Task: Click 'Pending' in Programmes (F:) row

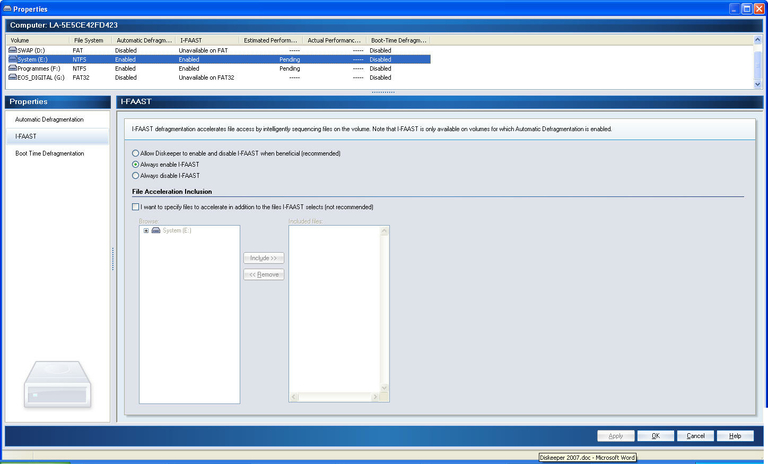Action: (x=289, y=69)
